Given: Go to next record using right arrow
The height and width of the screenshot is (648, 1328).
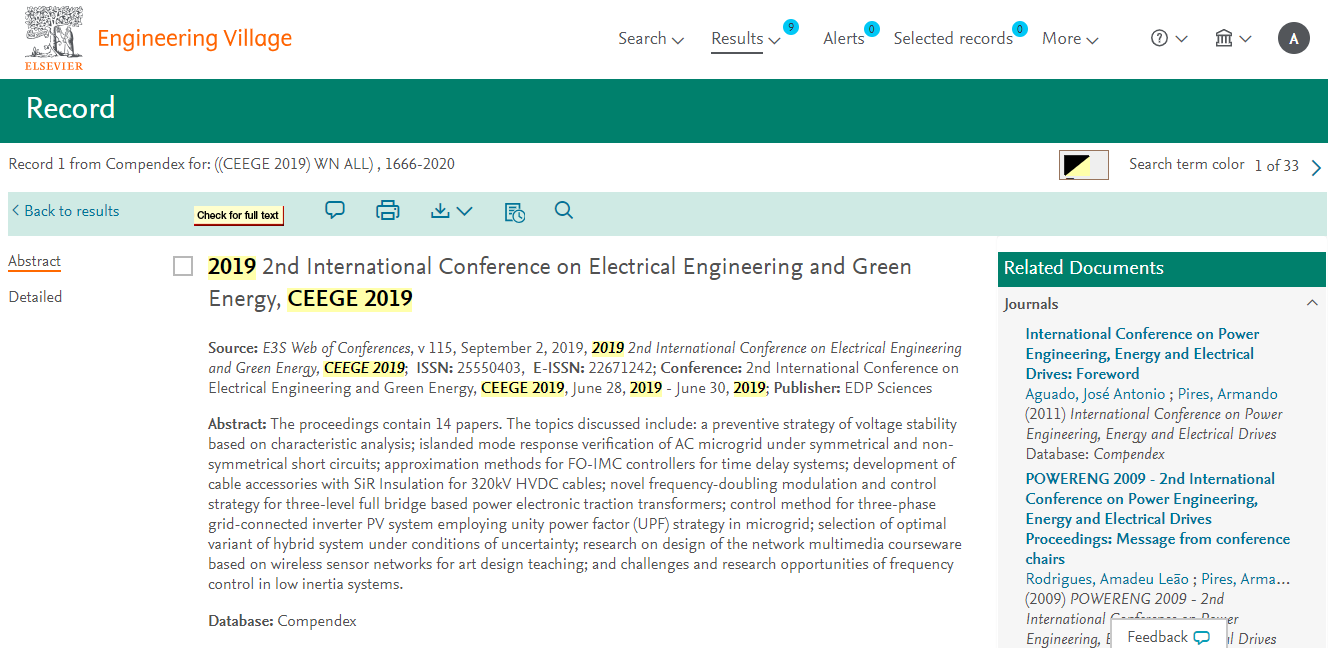Looking at the screenshot, I should (x=1316, y=167).
